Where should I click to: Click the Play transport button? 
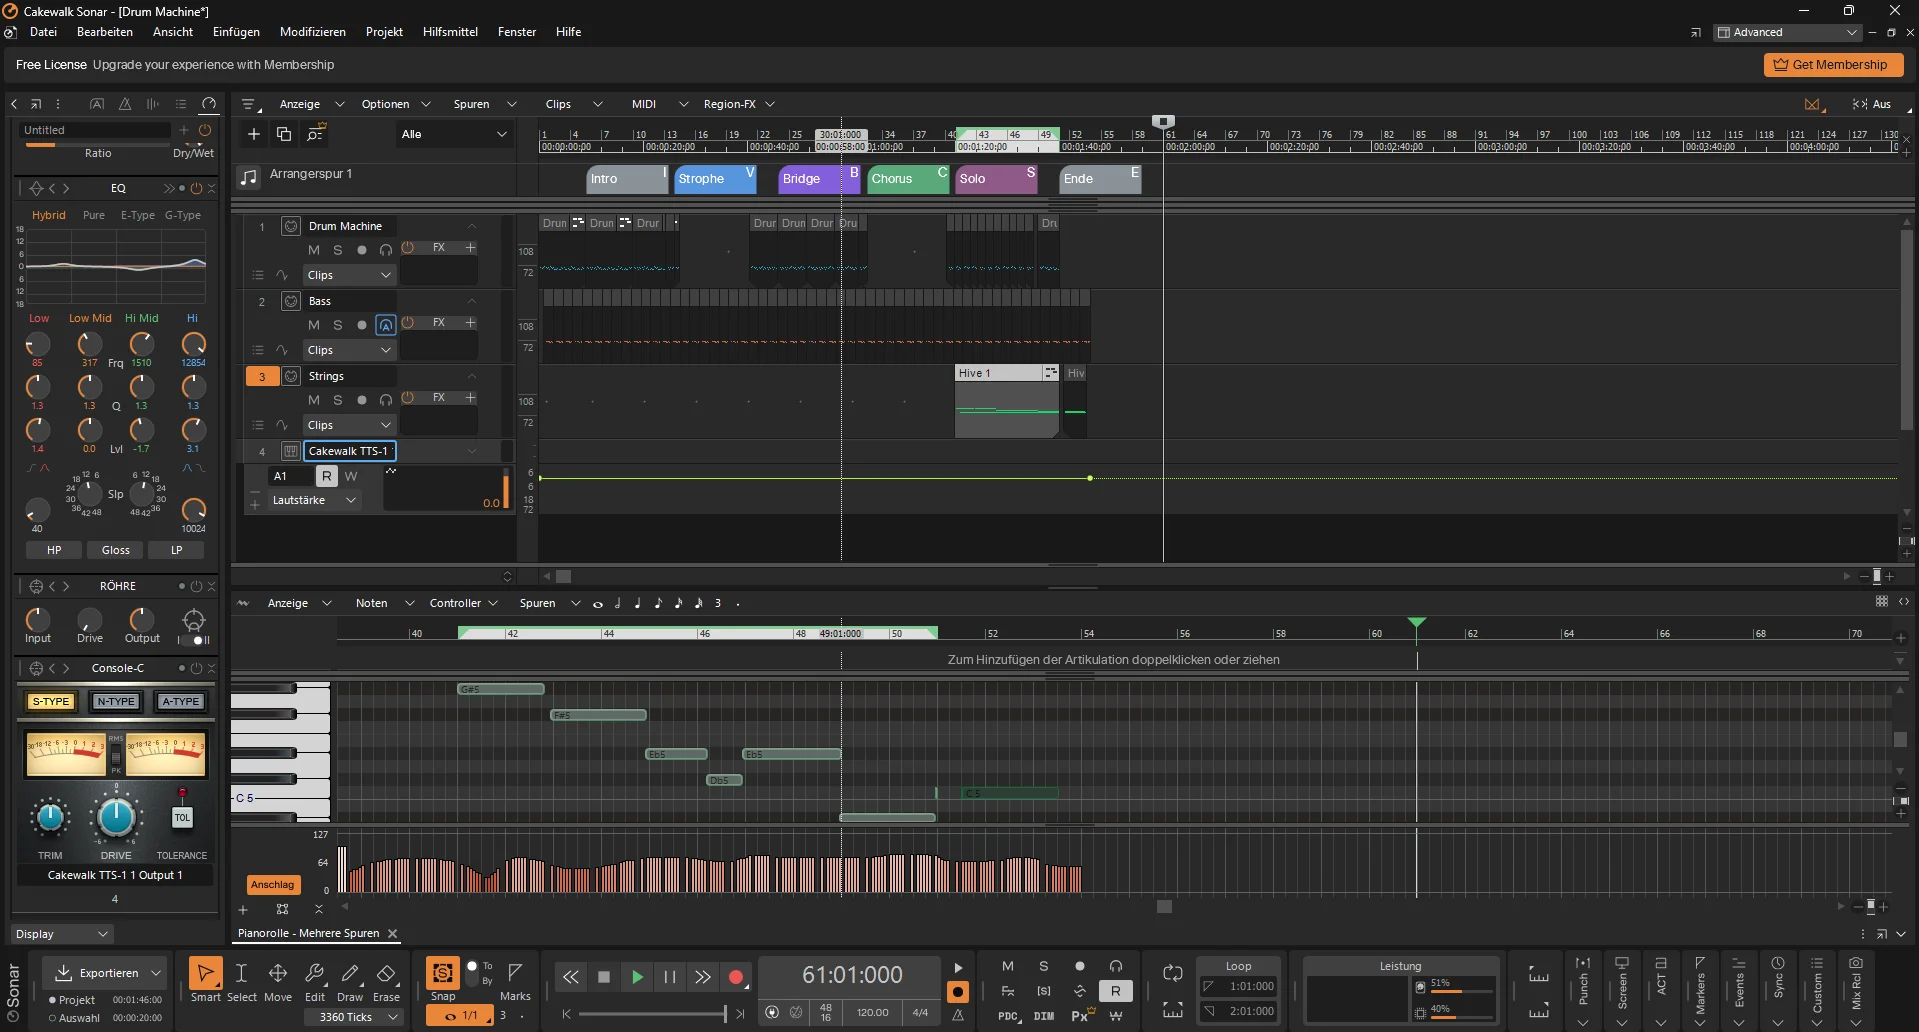tap(637, 977)
